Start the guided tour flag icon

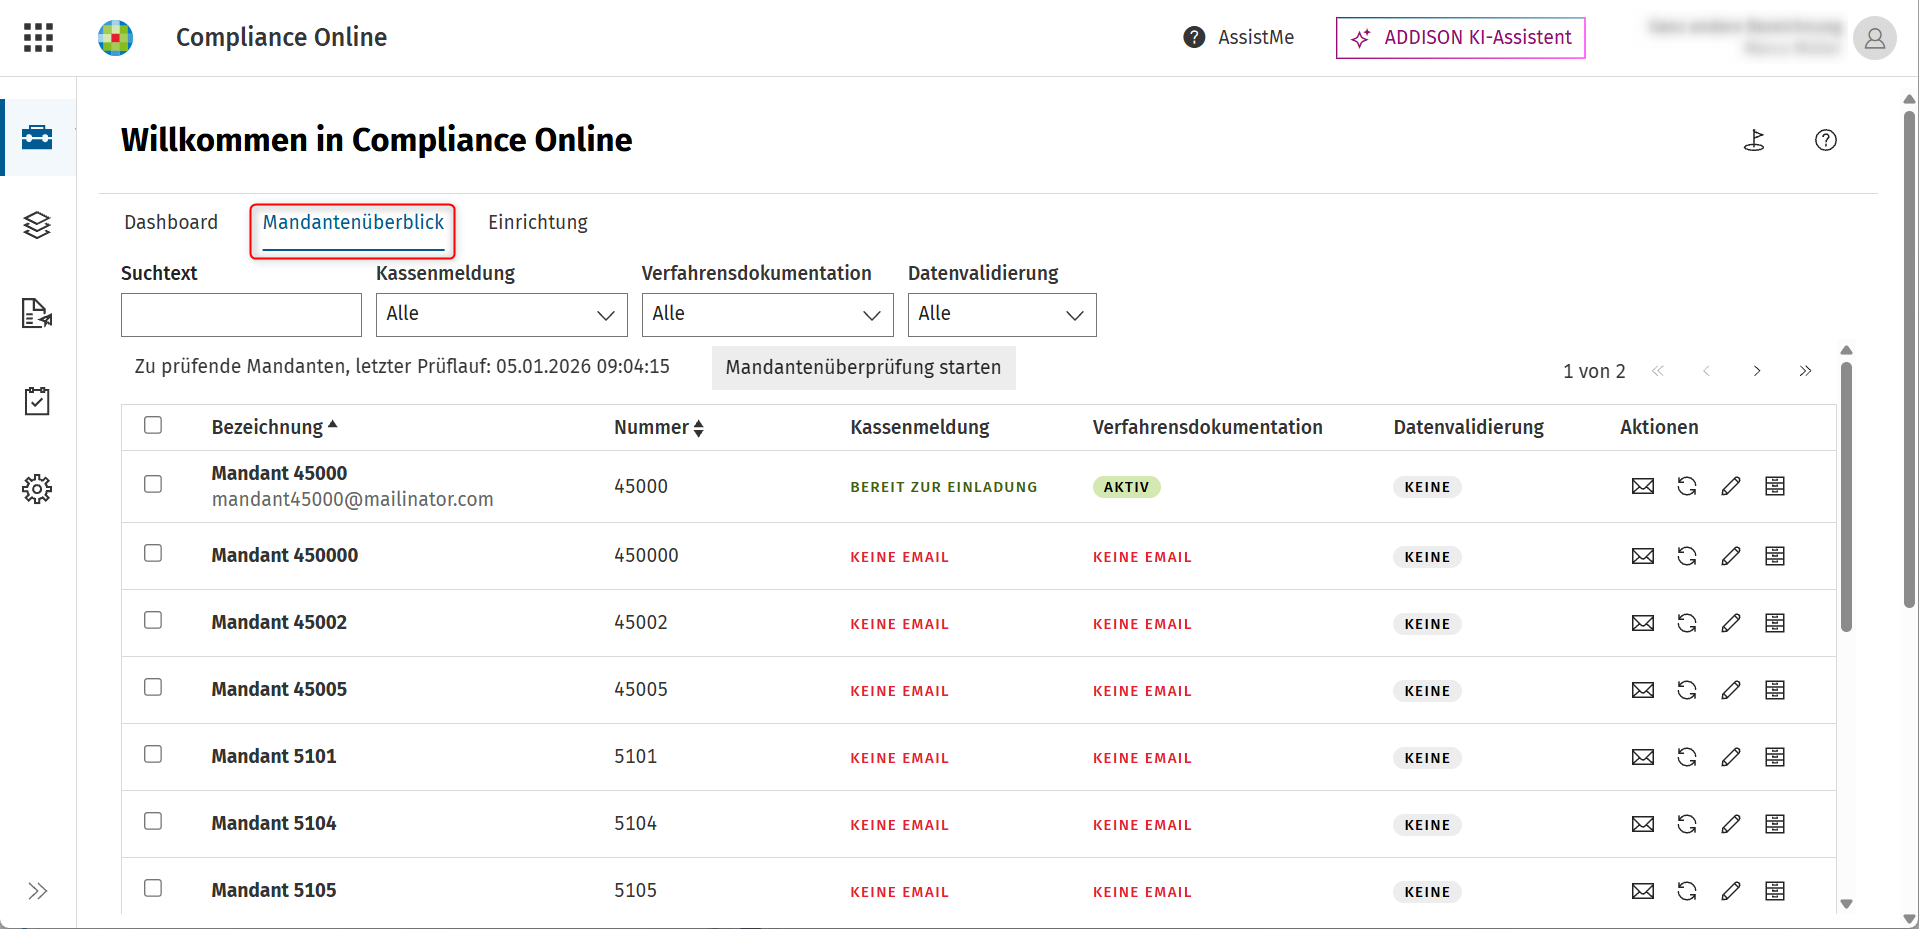click(1754, 140)
